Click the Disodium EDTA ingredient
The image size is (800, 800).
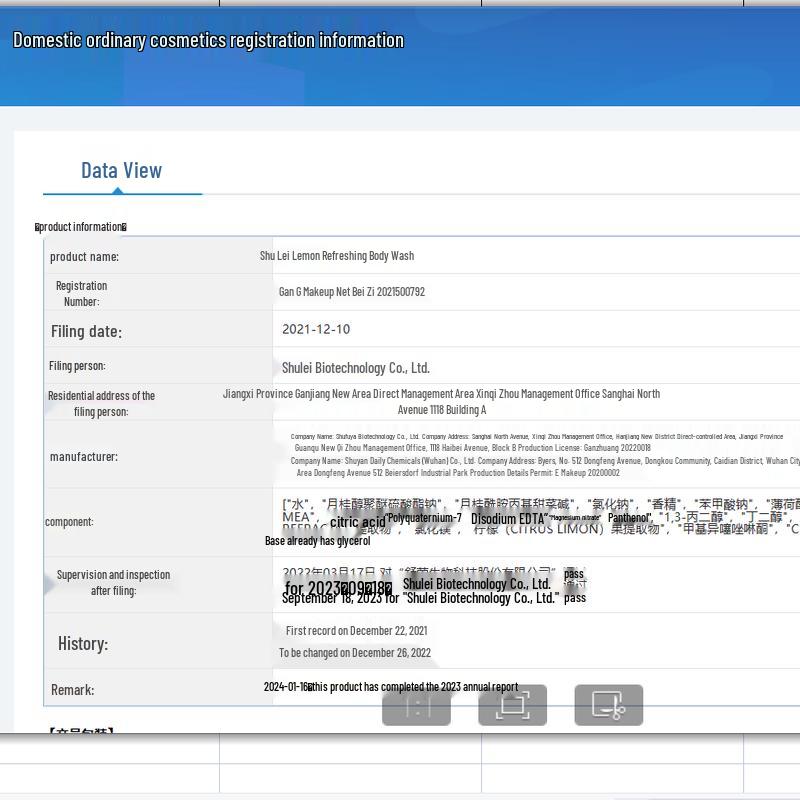coord(508,518)
